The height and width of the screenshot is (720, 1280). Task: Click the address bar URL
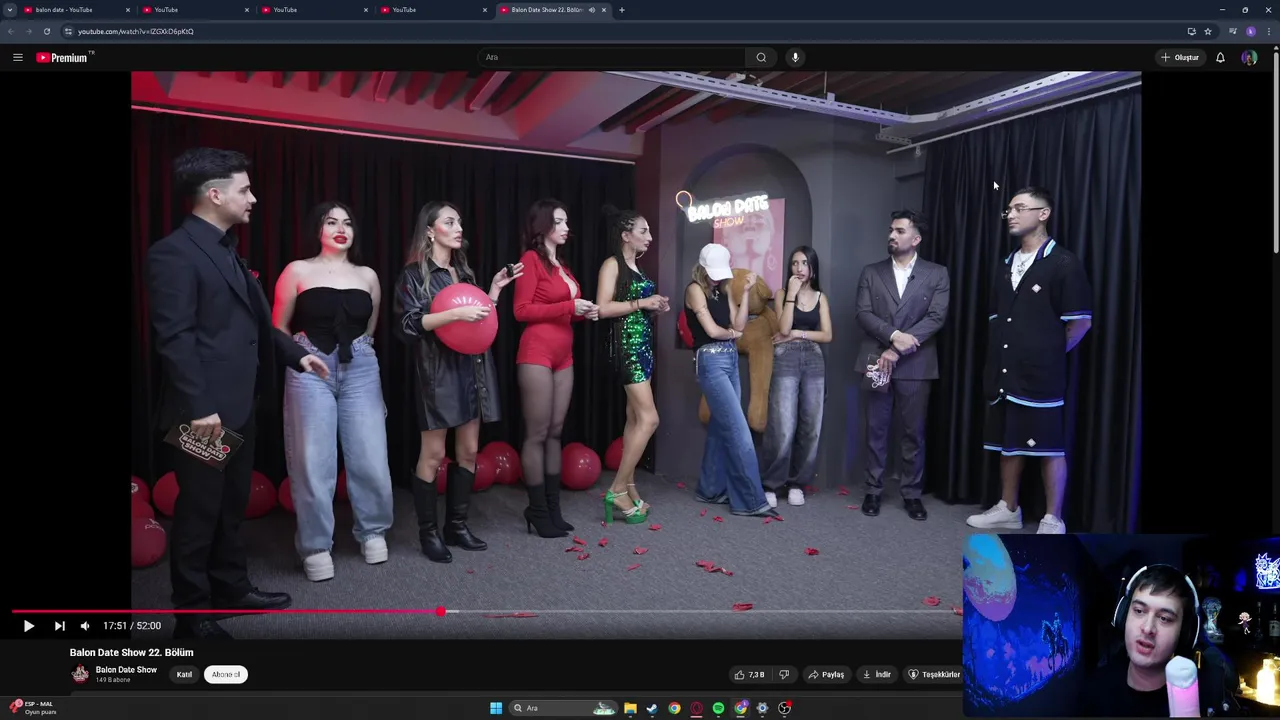point(136,31)
